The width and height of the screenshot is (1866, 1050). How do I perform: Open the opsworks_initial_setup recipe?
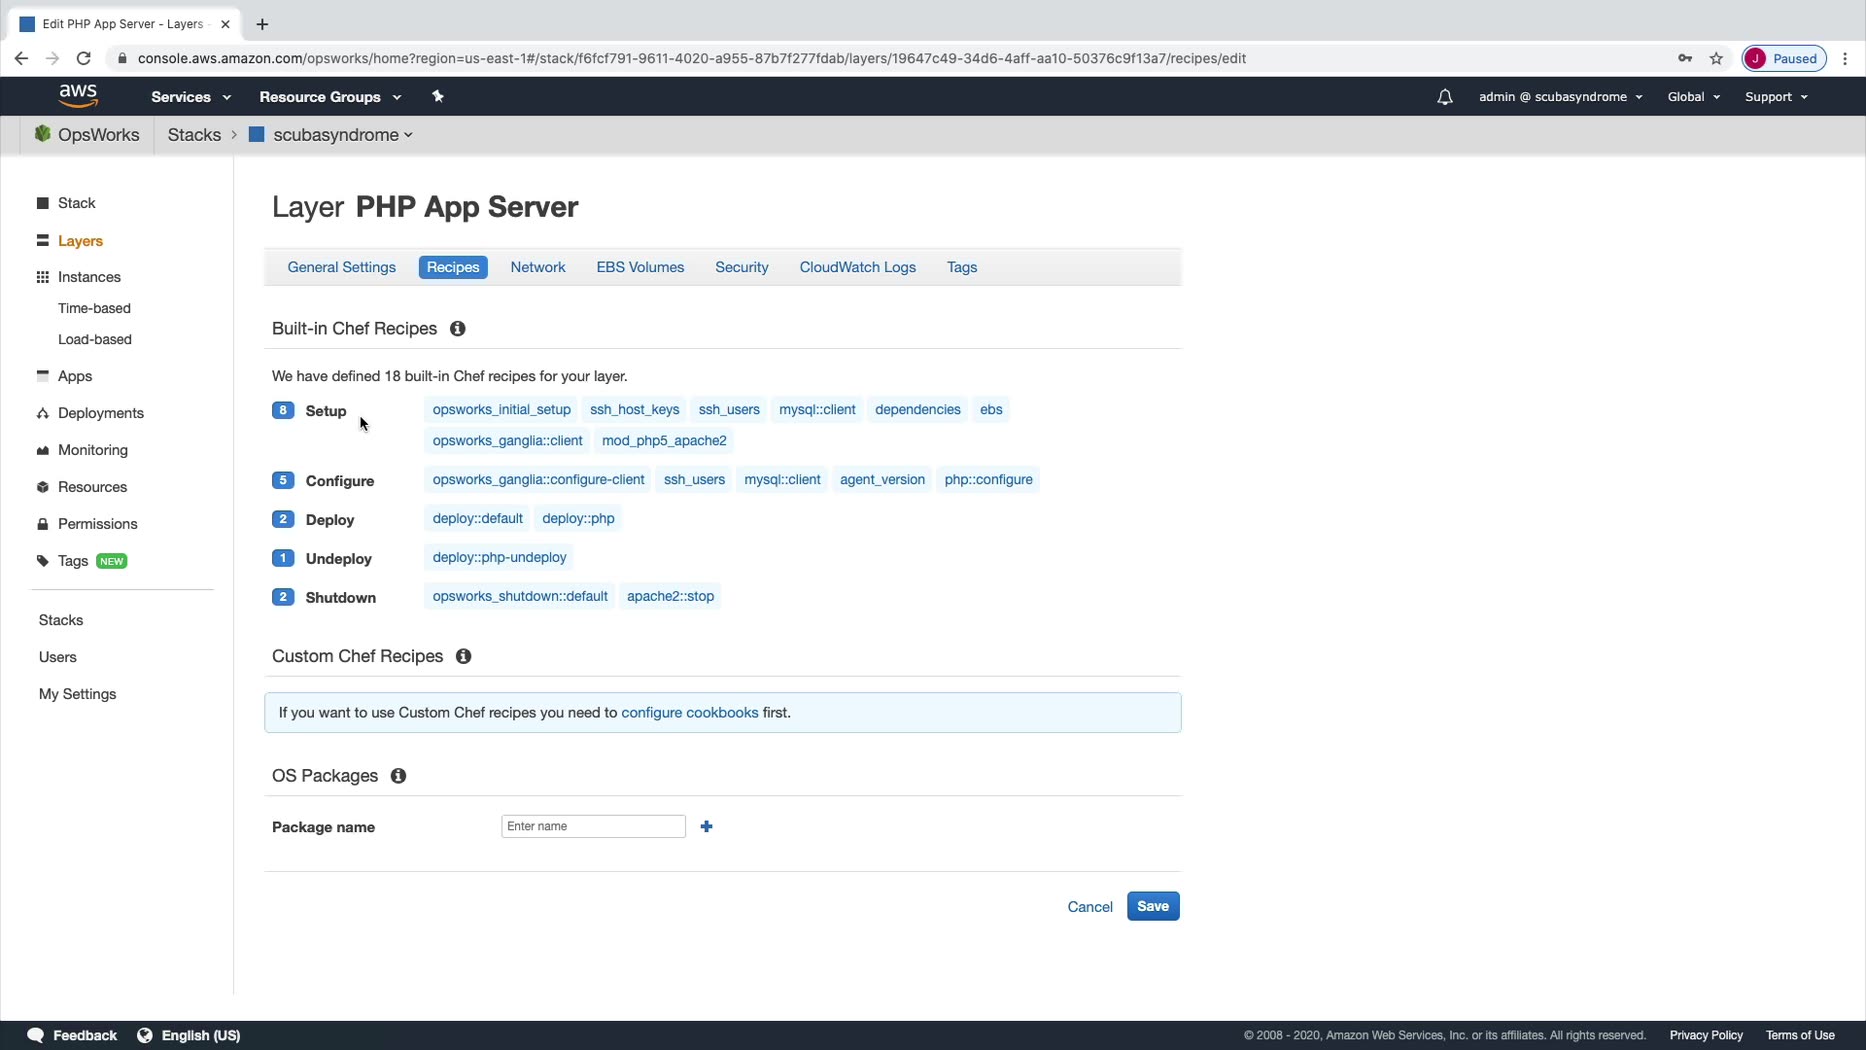pyautogui.click(x=501, y=409)
